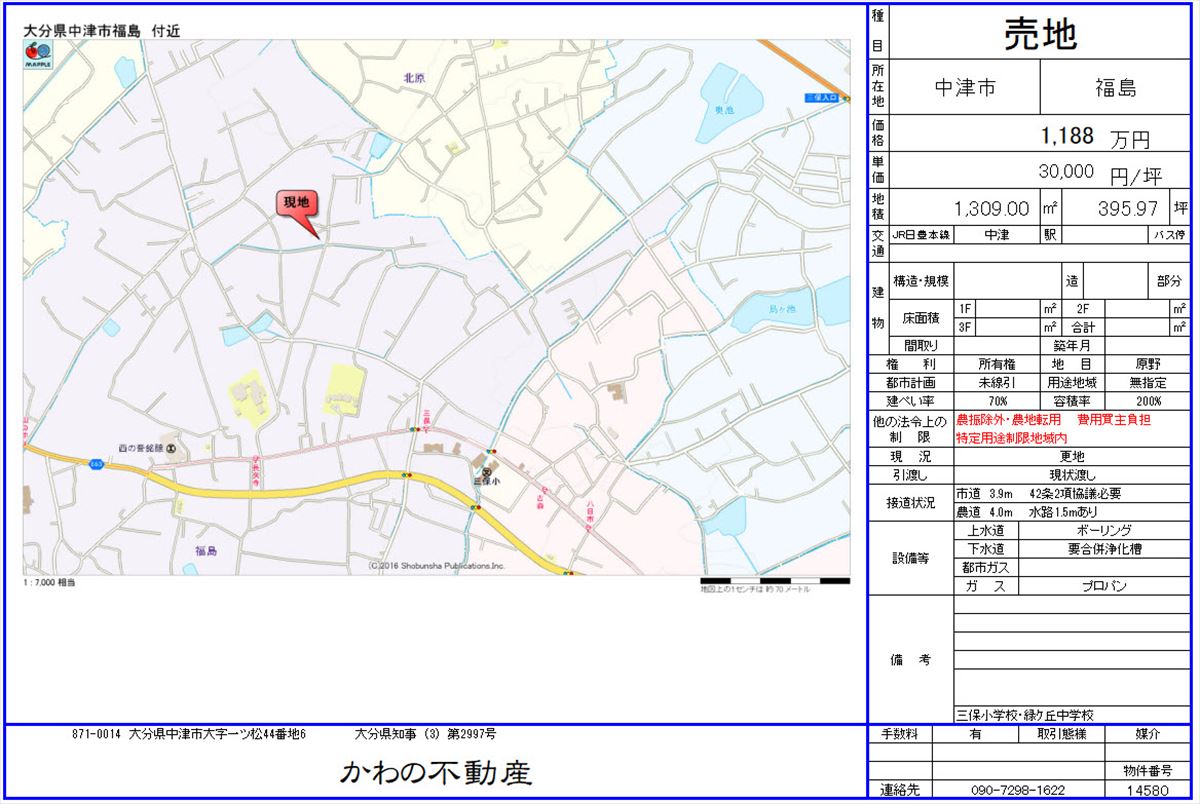Click the Shobunsha Publications copyright text
The width and height of the screenshot is (1200, 804).
tap(436, 565)
